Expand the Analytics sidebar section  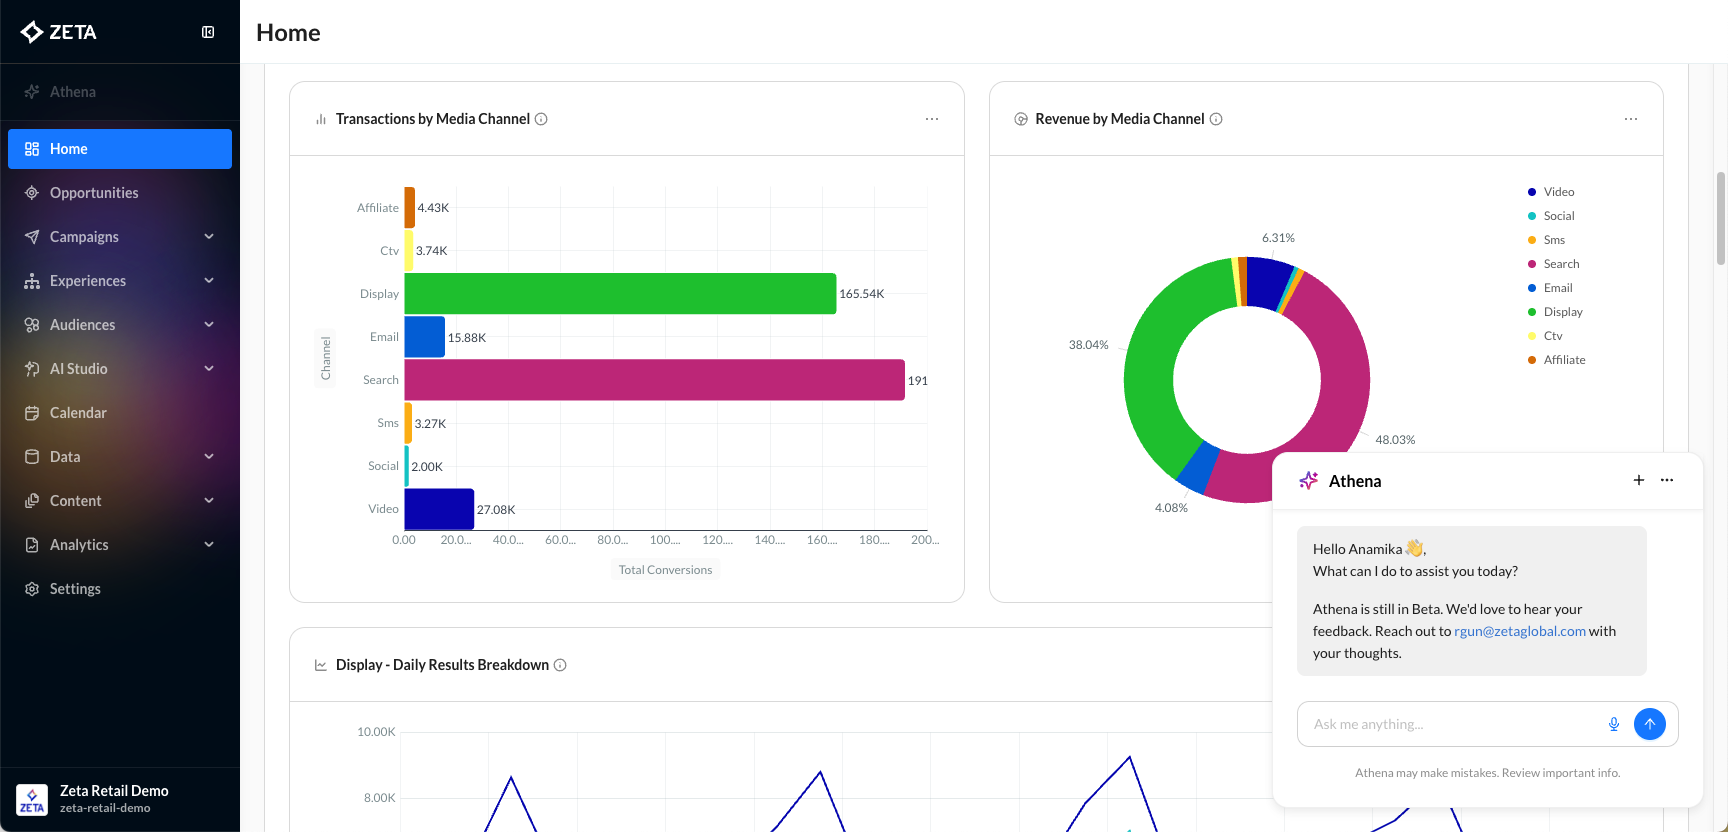(x=120, y=545)
